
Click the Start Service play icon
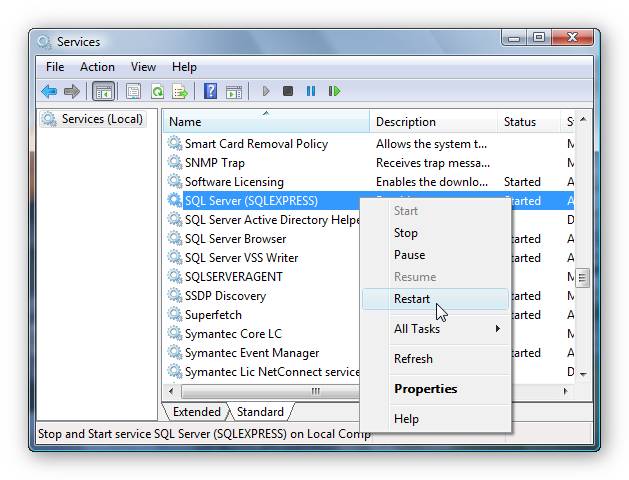265,91
